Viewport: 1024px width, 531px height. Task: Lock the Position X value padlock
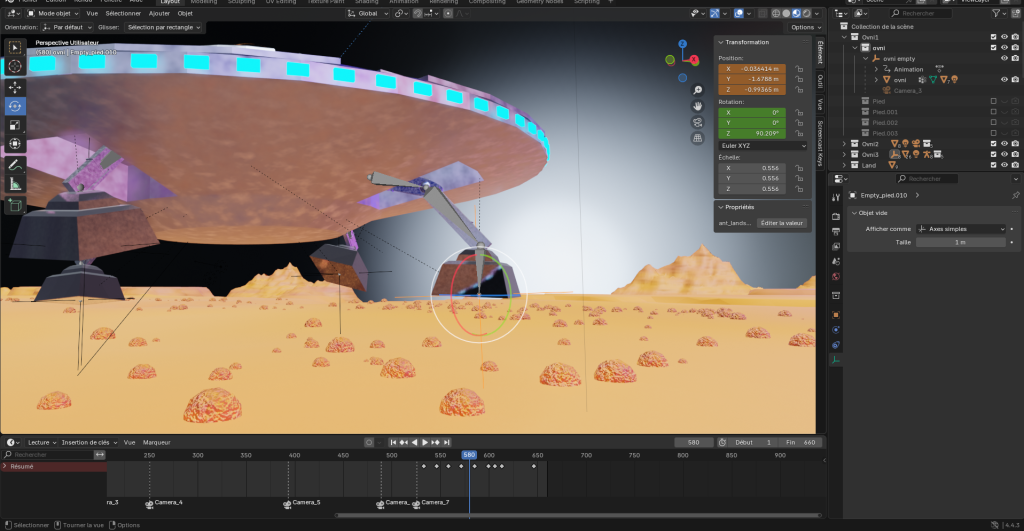[x=799, y=68]
